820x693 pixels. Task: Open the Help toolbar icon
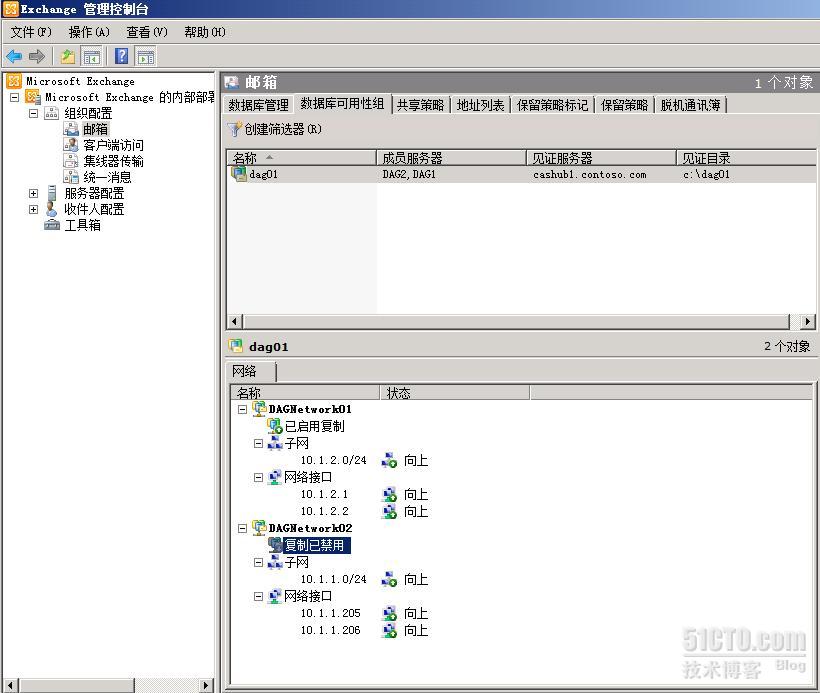pos(121,56)
